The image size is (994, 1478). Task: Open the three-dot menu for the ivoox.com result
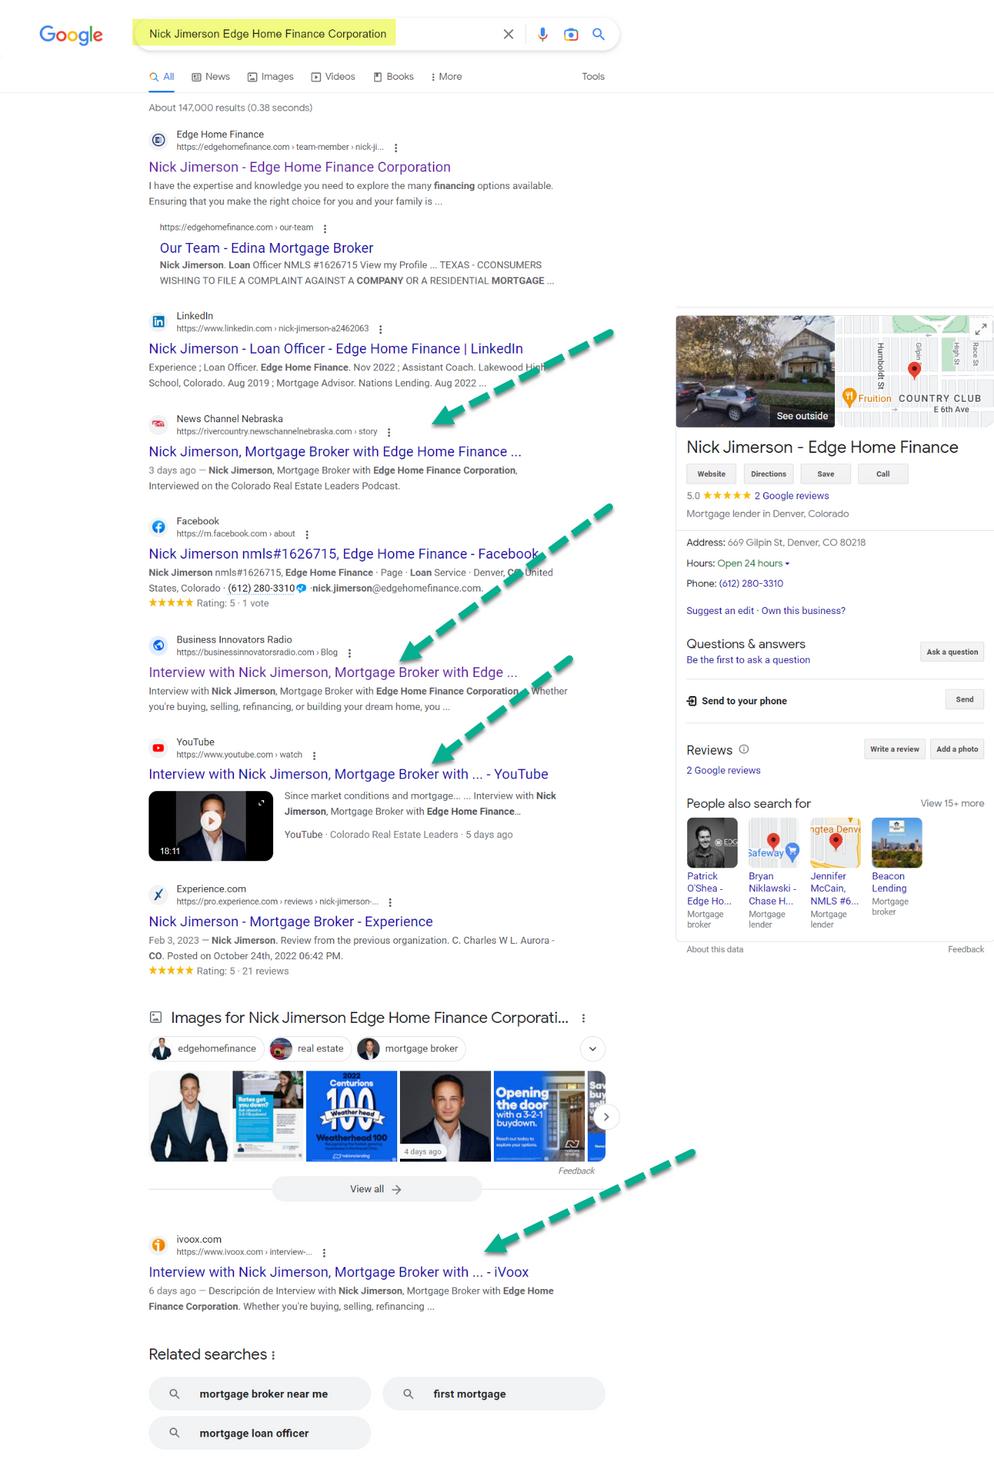tap(324, 1252)
